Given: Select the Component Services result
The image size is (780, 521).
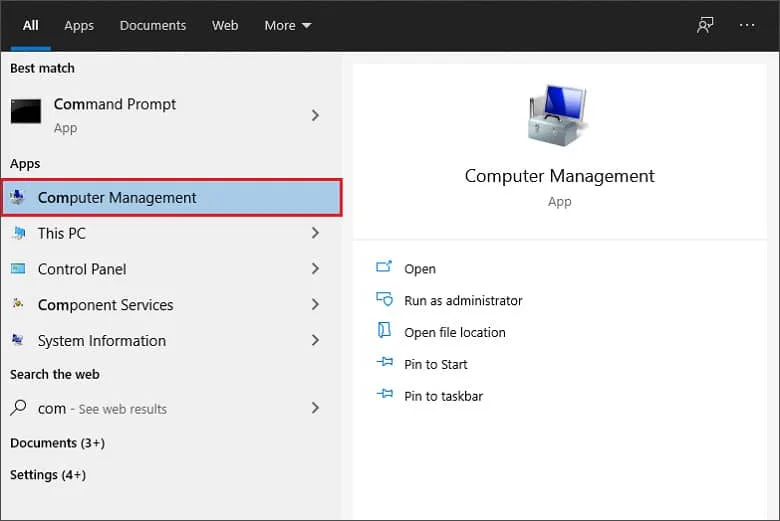Looking at the screenshot, I should coord(171,305).
